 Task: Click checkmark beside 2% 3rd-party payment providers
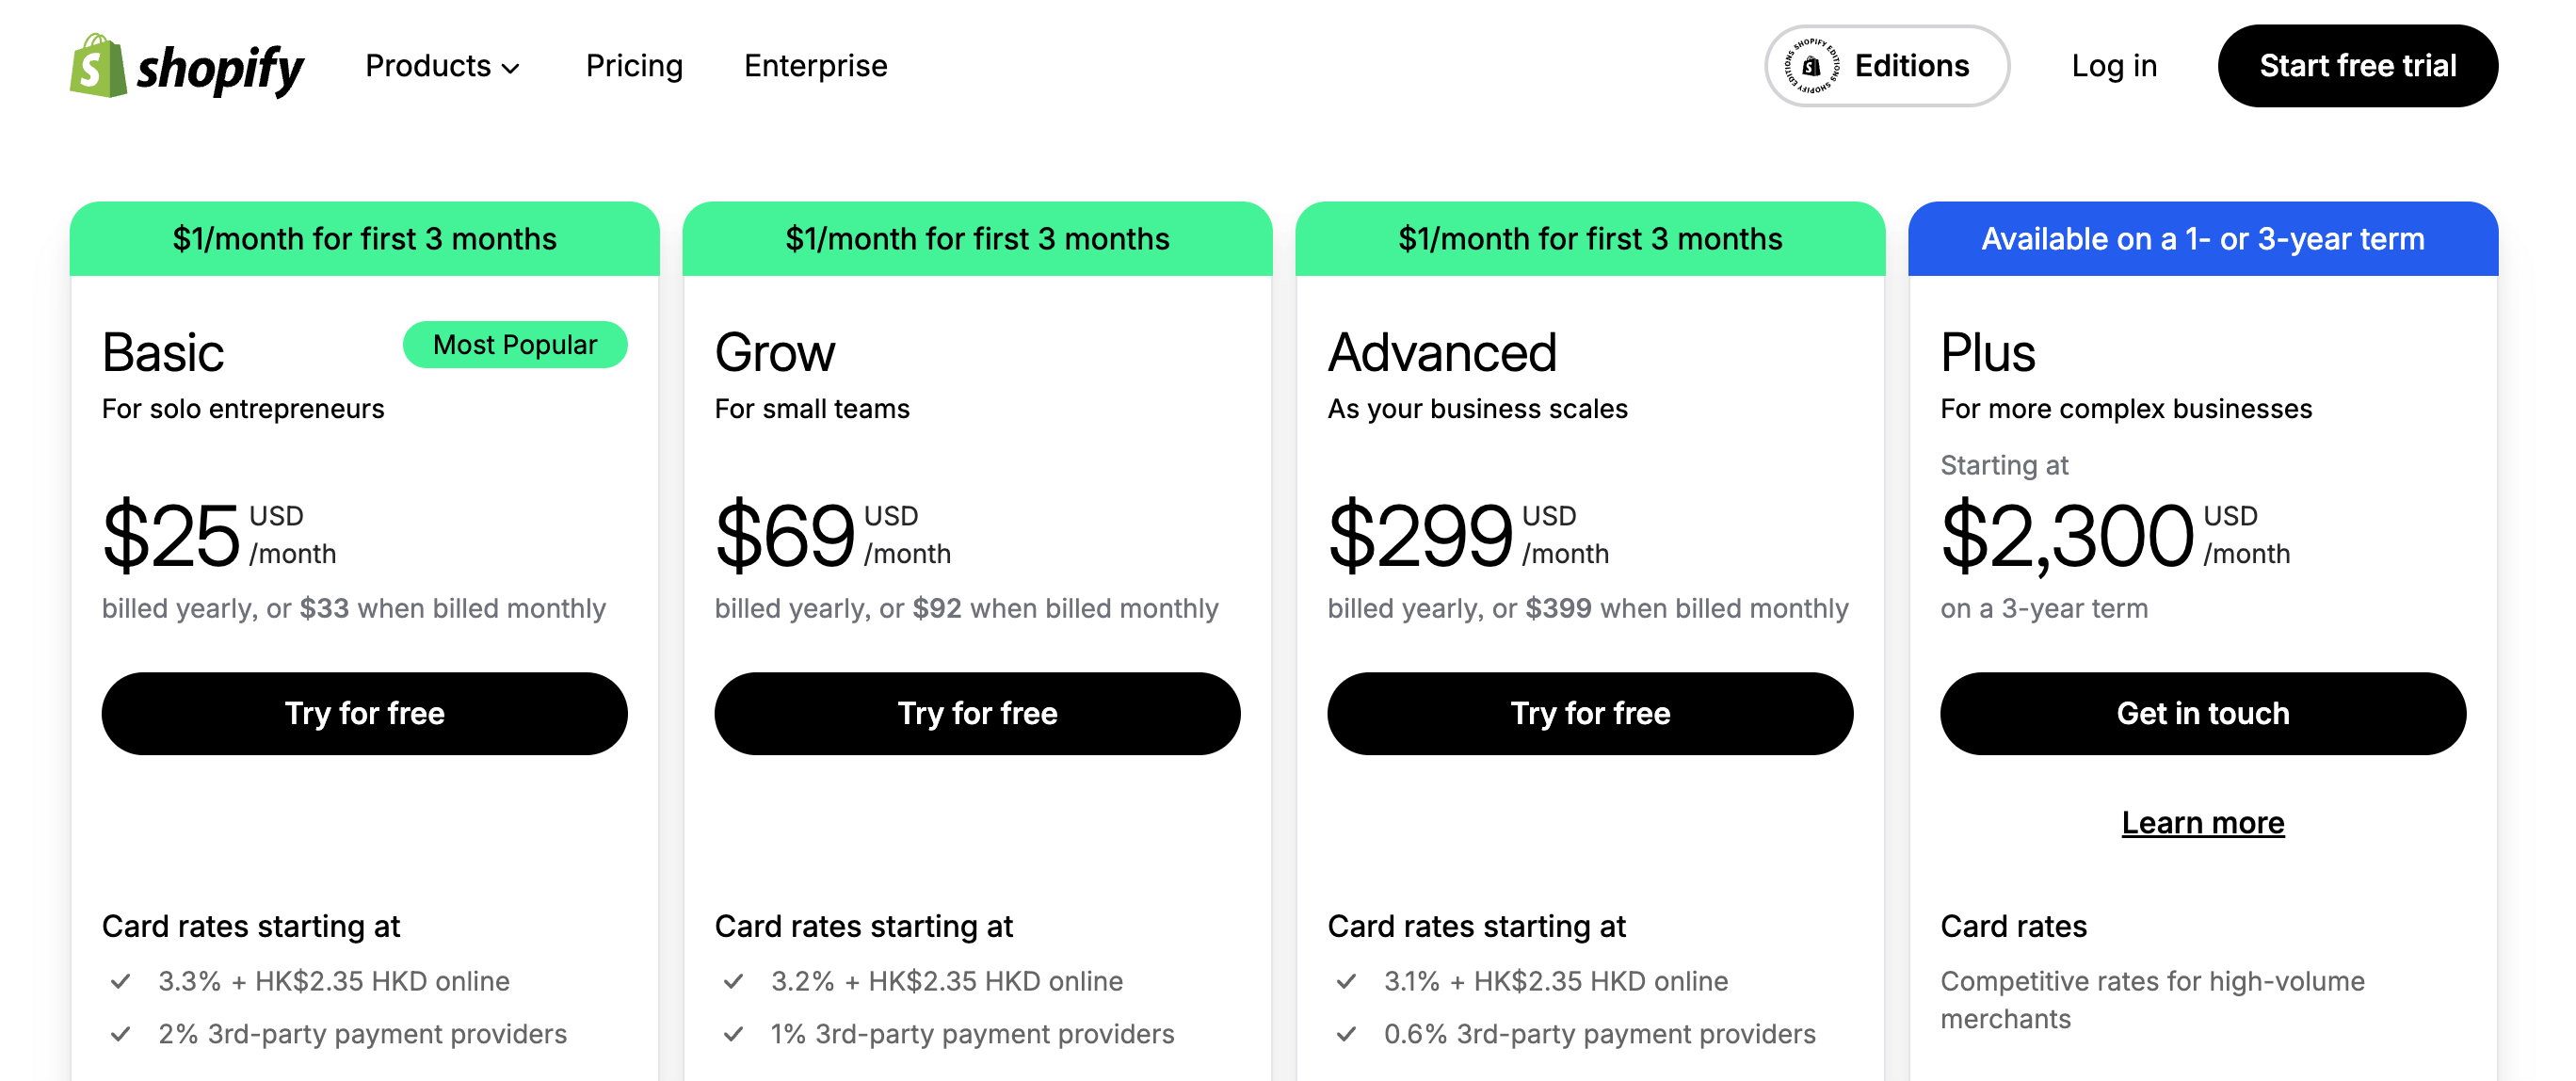tap(121, 1034)
